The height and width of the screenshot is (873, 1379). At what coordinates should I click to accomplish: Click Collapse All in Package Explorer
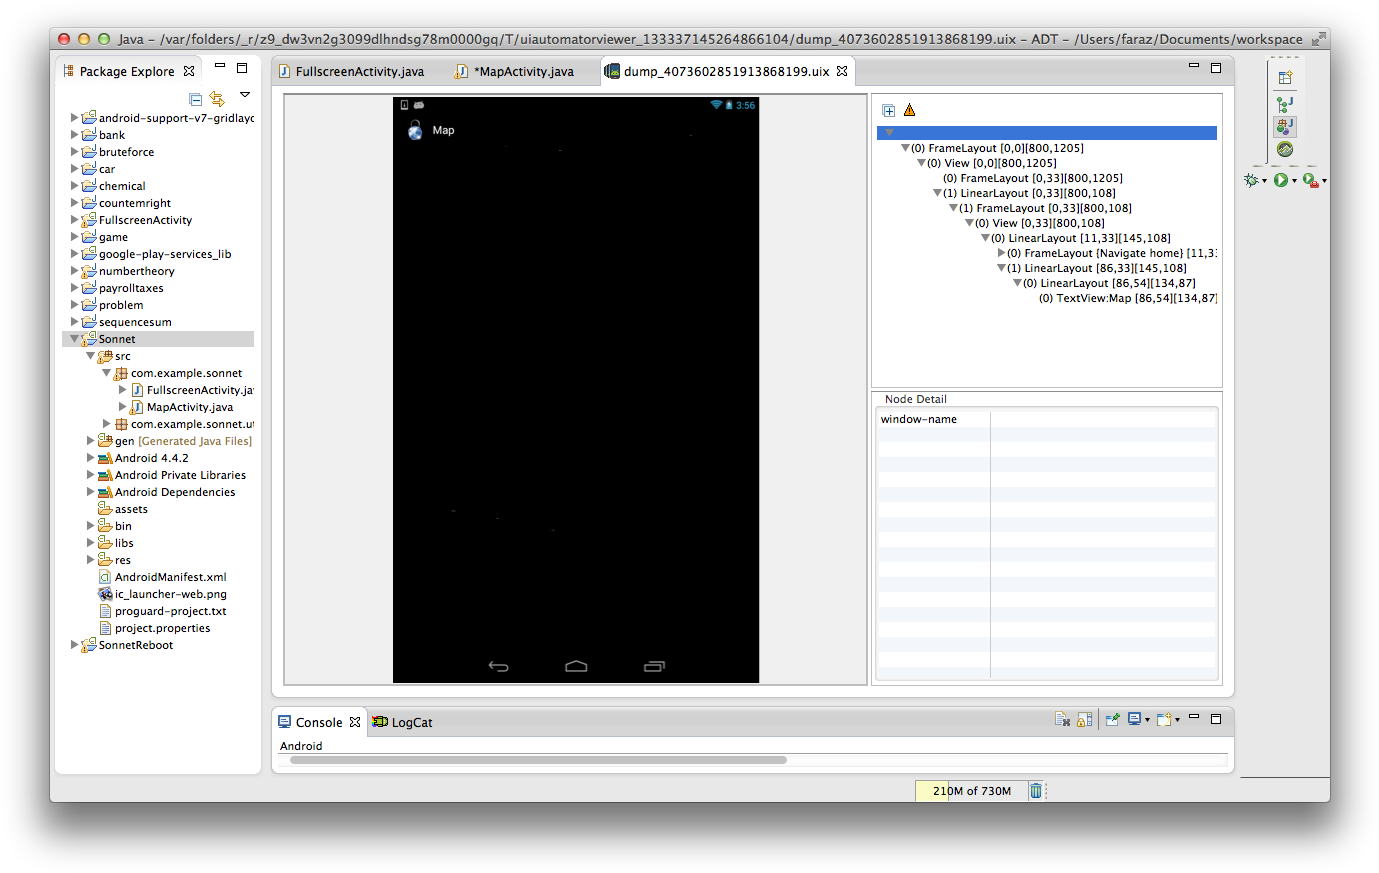(x=196, y=99)
